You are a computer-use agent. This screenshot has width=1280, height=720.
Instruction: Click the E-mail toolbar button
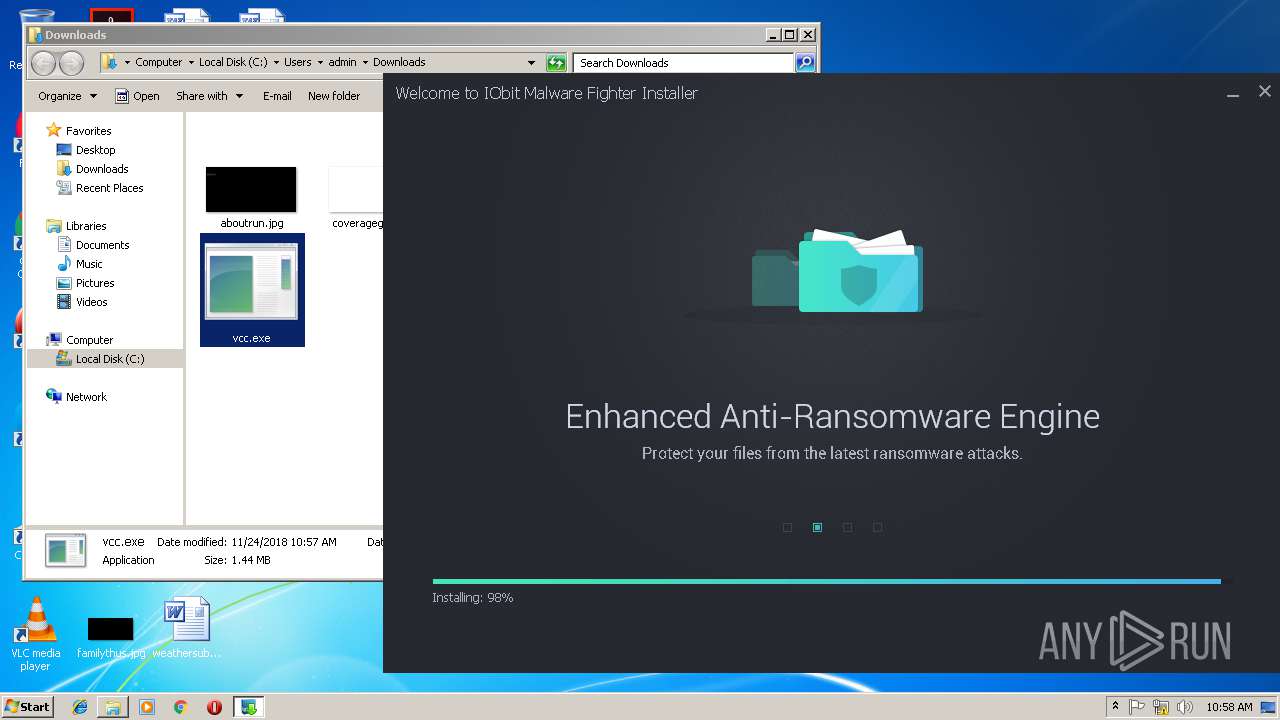[277, 96]
